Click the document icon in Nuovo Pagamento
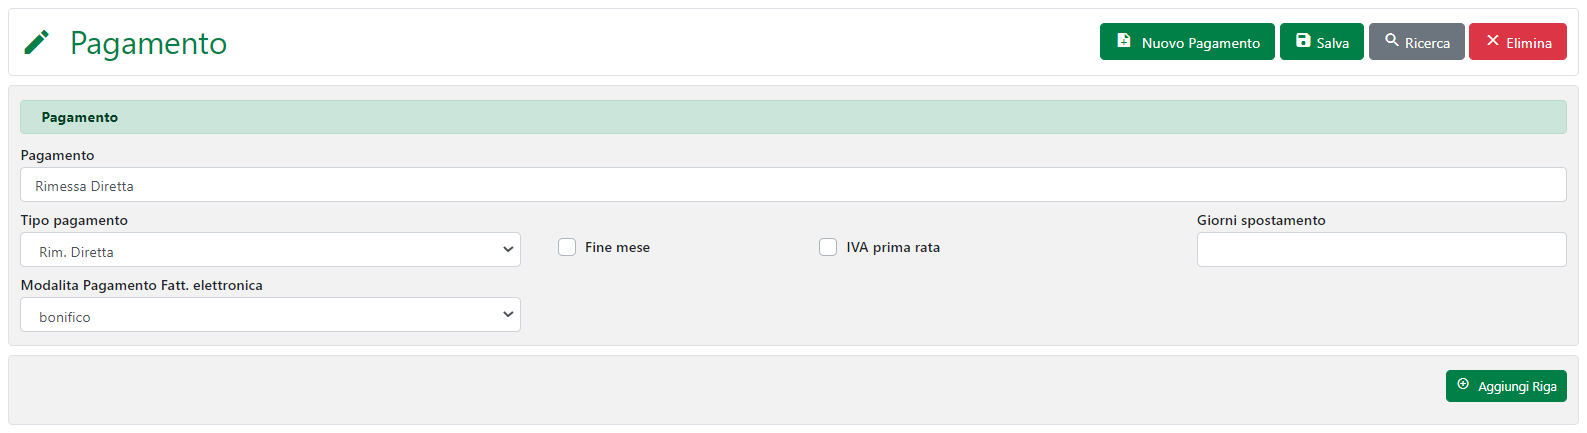 [x=1124, y=41]
